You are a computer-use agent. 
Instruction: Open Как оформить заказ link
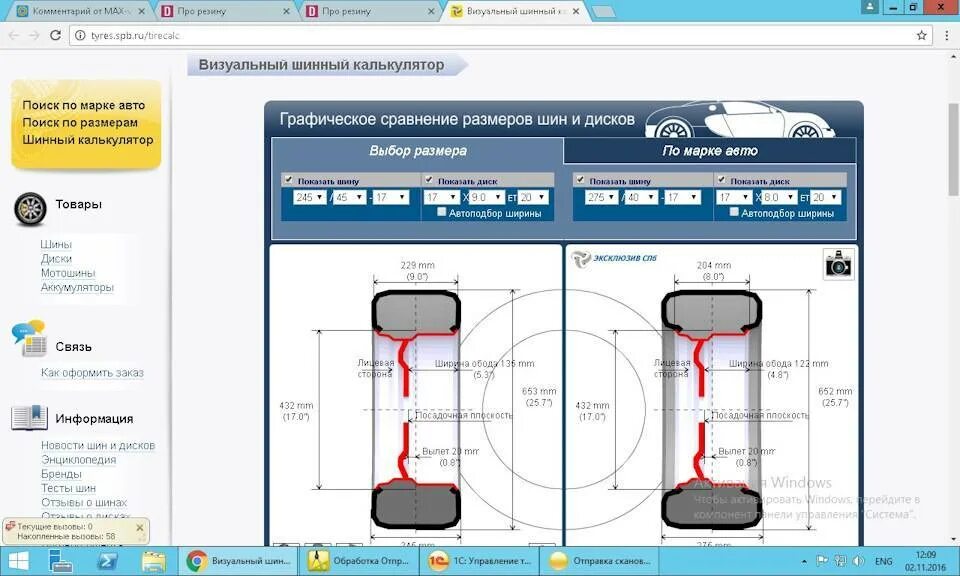(x=92, y=372)
